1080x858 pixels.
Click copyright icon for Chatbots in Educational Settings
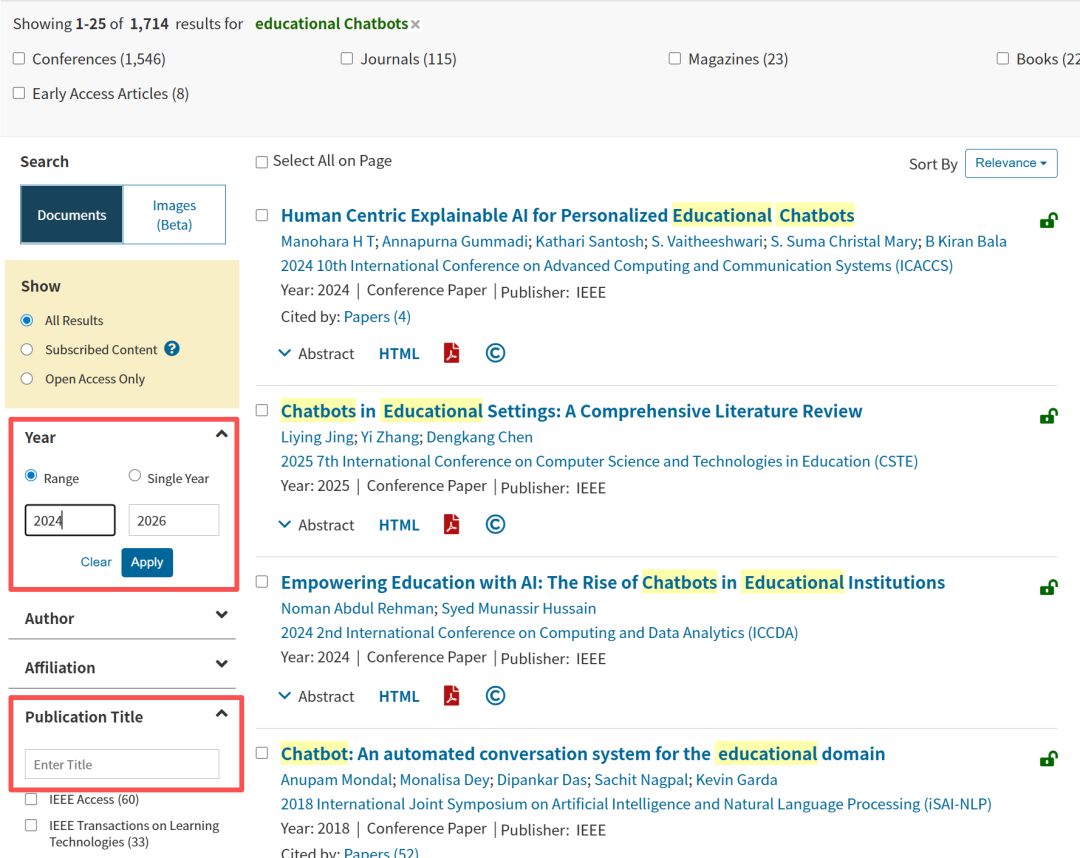pos(495,525)
